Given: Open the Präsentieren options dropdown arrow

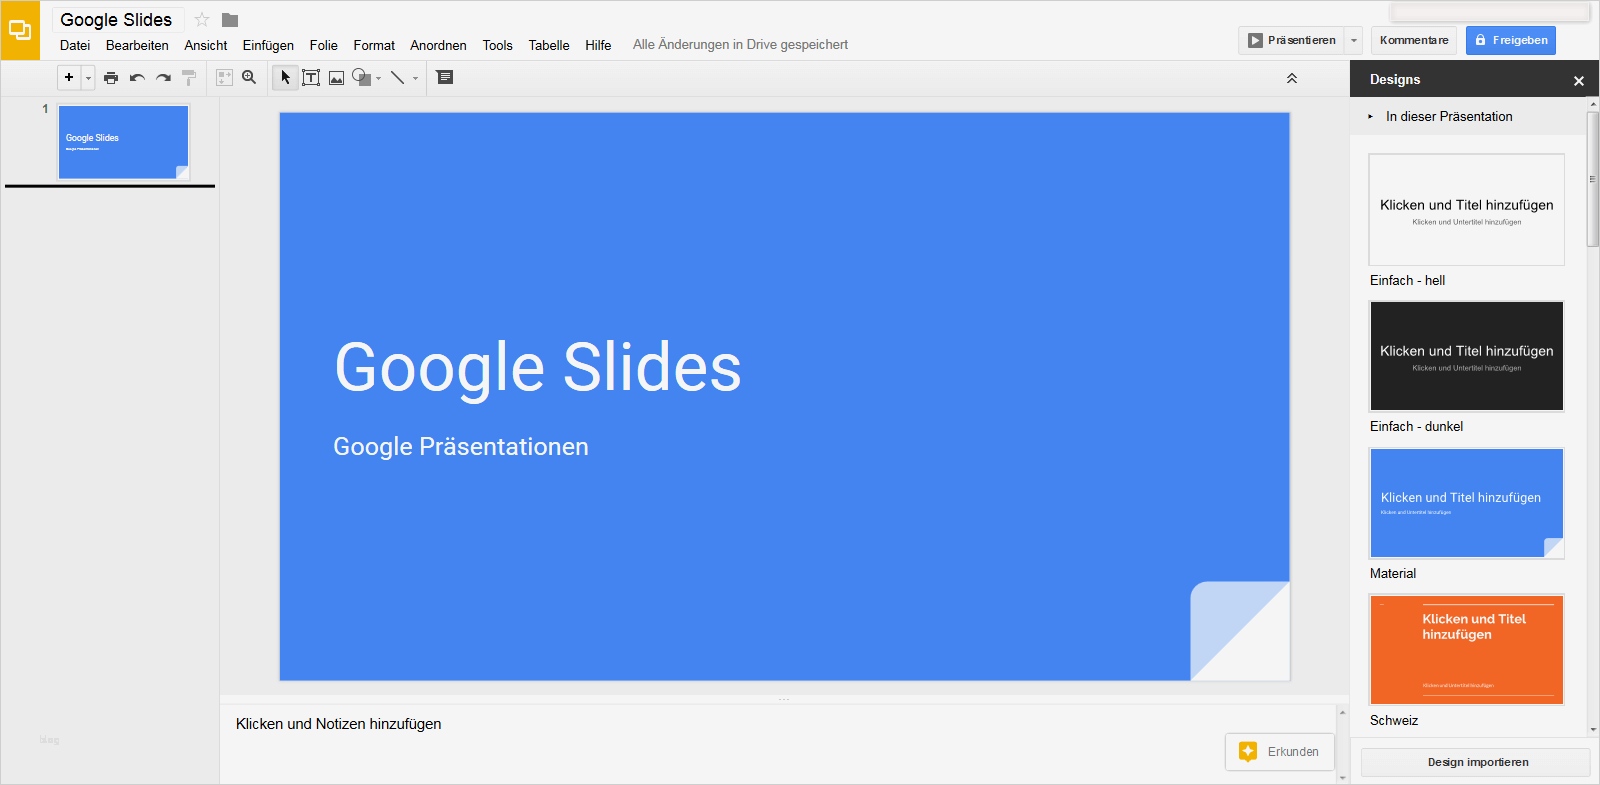Looking at the screenshot, I should pos(1354,40).
